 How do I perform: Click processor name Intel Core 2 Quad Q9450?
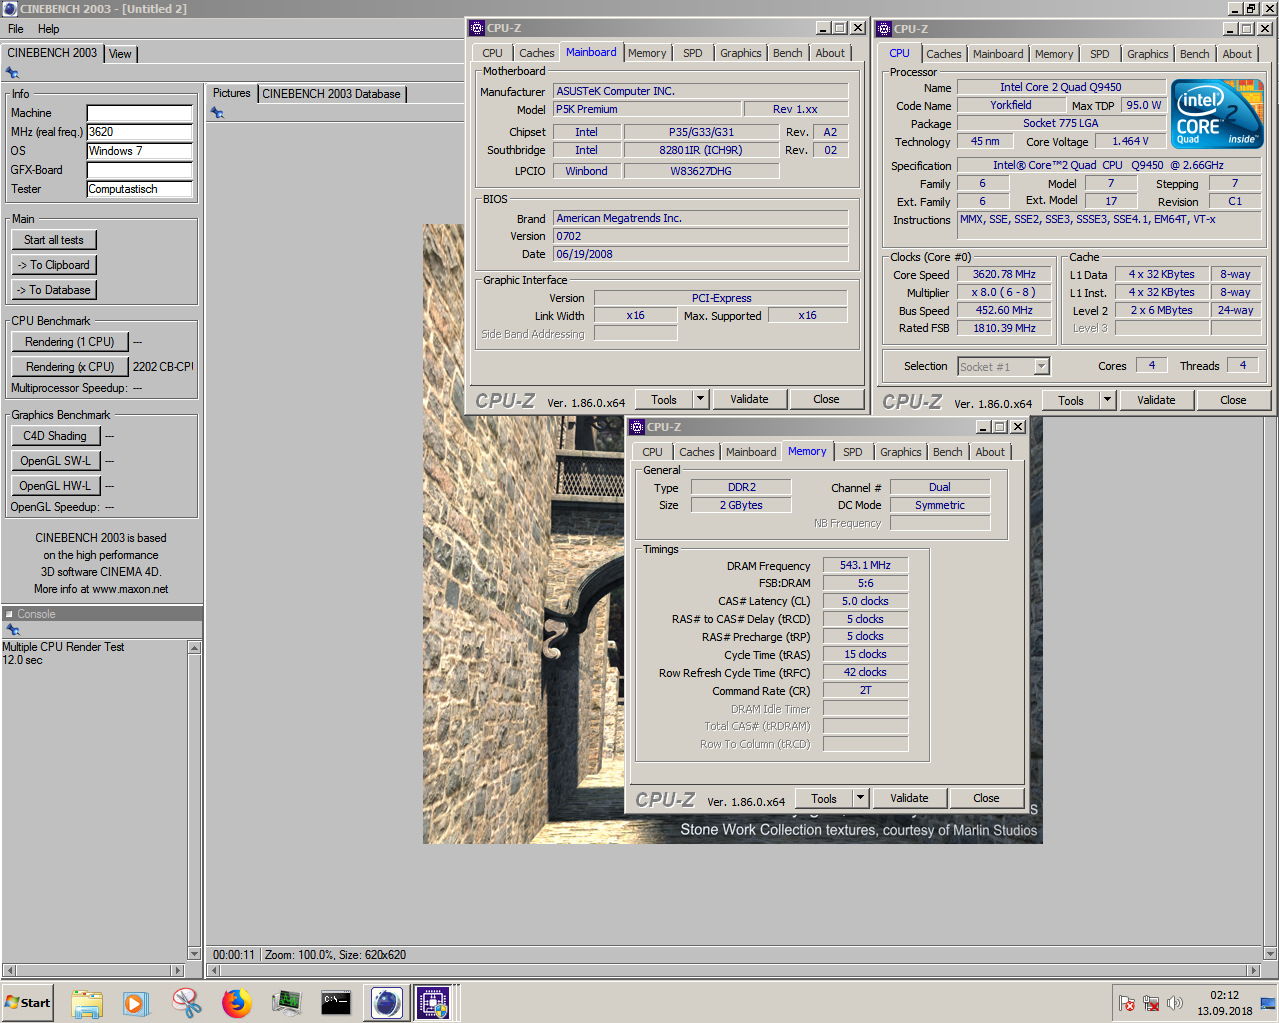1061,87
